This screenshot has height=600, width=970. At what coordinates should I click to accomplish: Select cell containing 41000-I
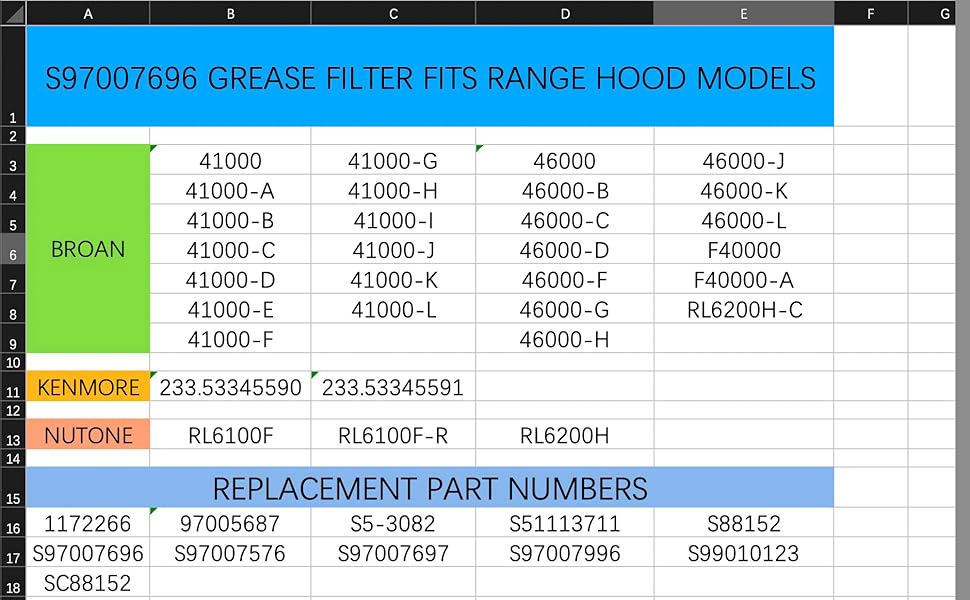point(393,220)
